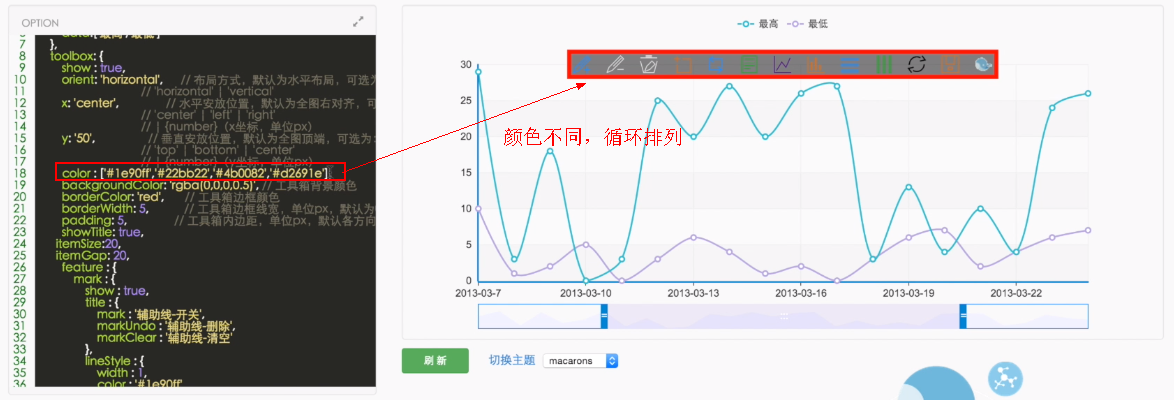
Task: Click the blue zoom reset icon
Action: [x=716, y=64]
